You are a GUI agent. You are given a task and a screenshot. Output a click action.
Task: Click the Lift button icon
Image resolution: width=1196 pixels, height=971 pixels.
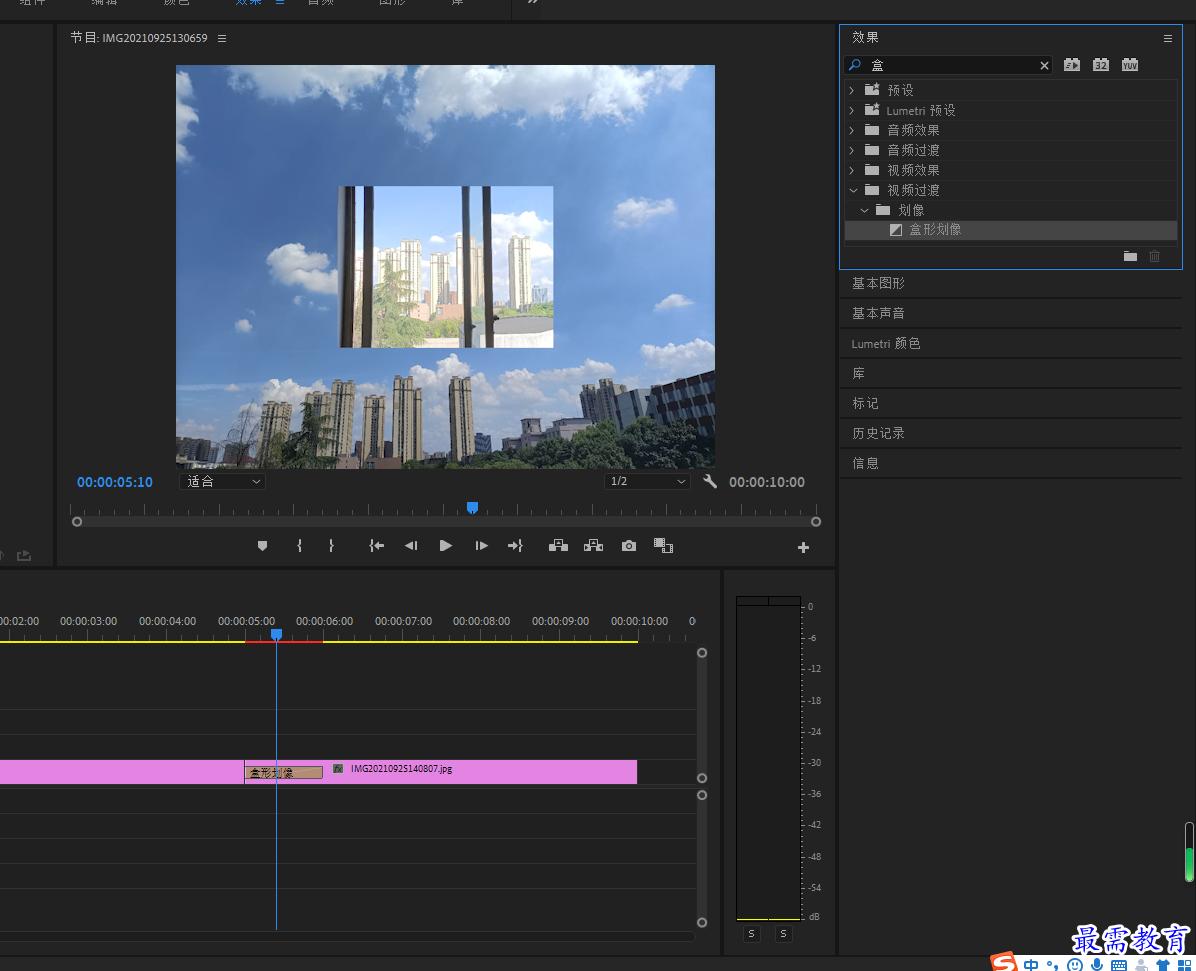click(x=558, y=546)
